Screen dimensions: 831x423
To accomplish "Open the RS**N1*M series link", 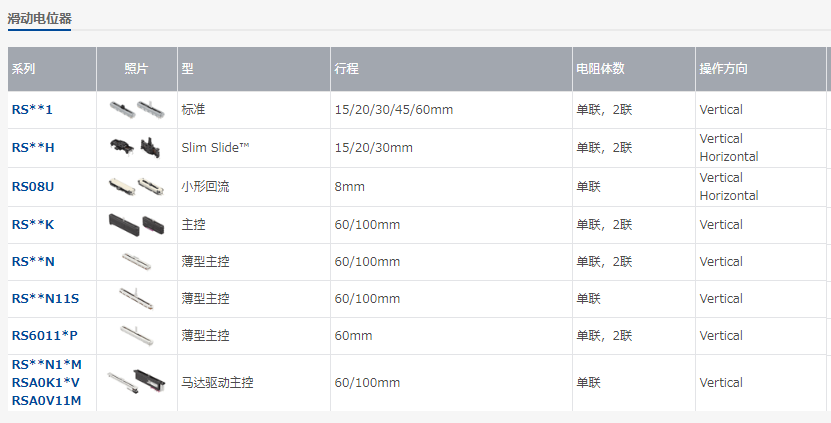I will (47, 365).
